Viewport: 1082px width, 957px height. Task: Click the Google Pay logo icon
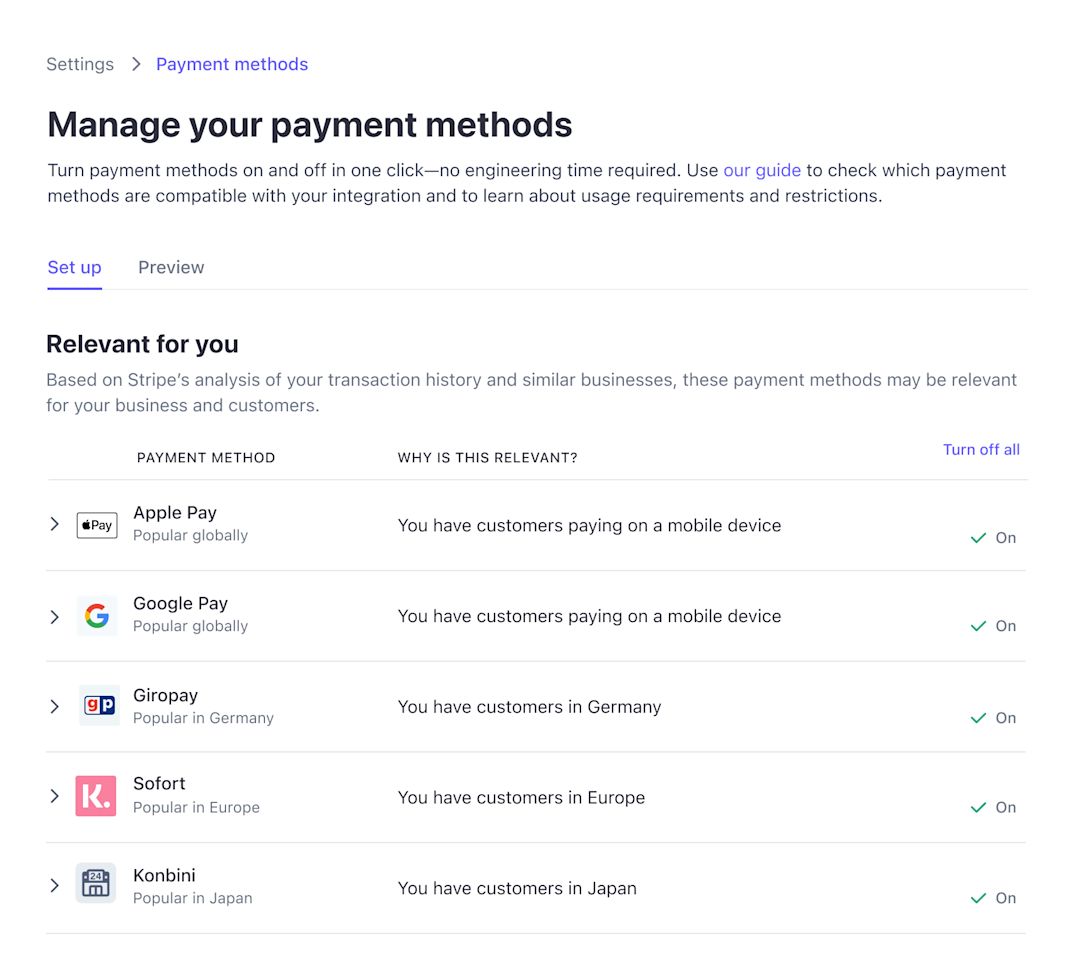coord(97,616)
